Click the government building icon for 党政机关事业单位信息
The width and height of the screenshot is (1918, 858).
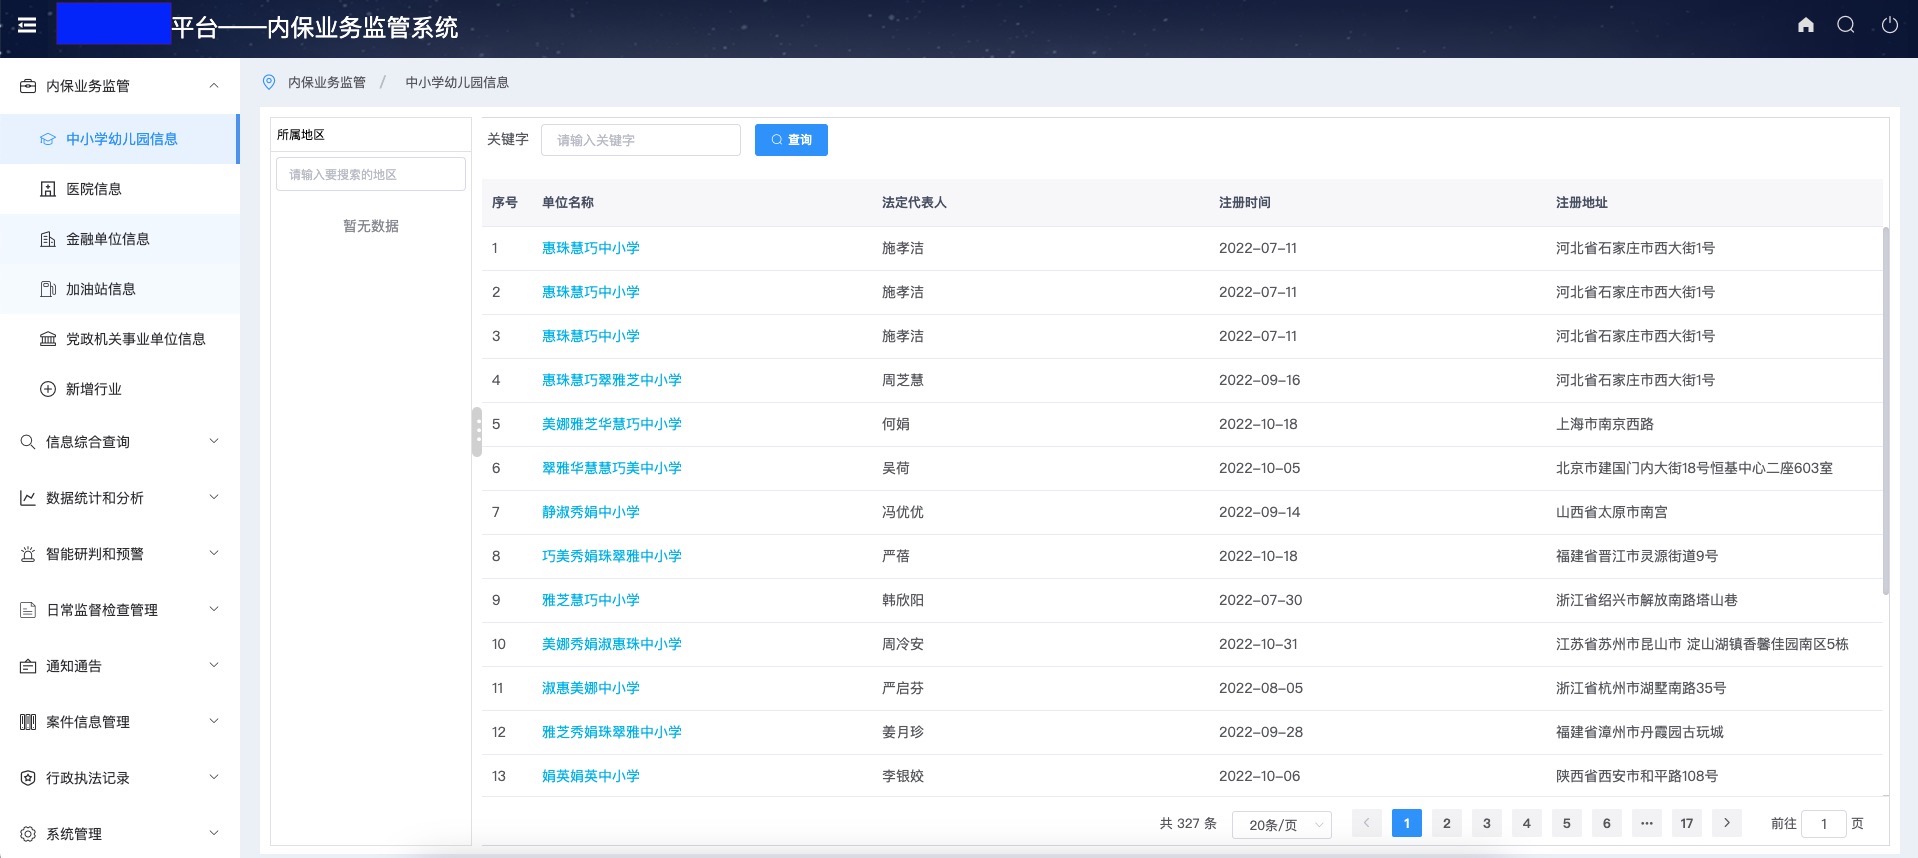pos(48,339)
